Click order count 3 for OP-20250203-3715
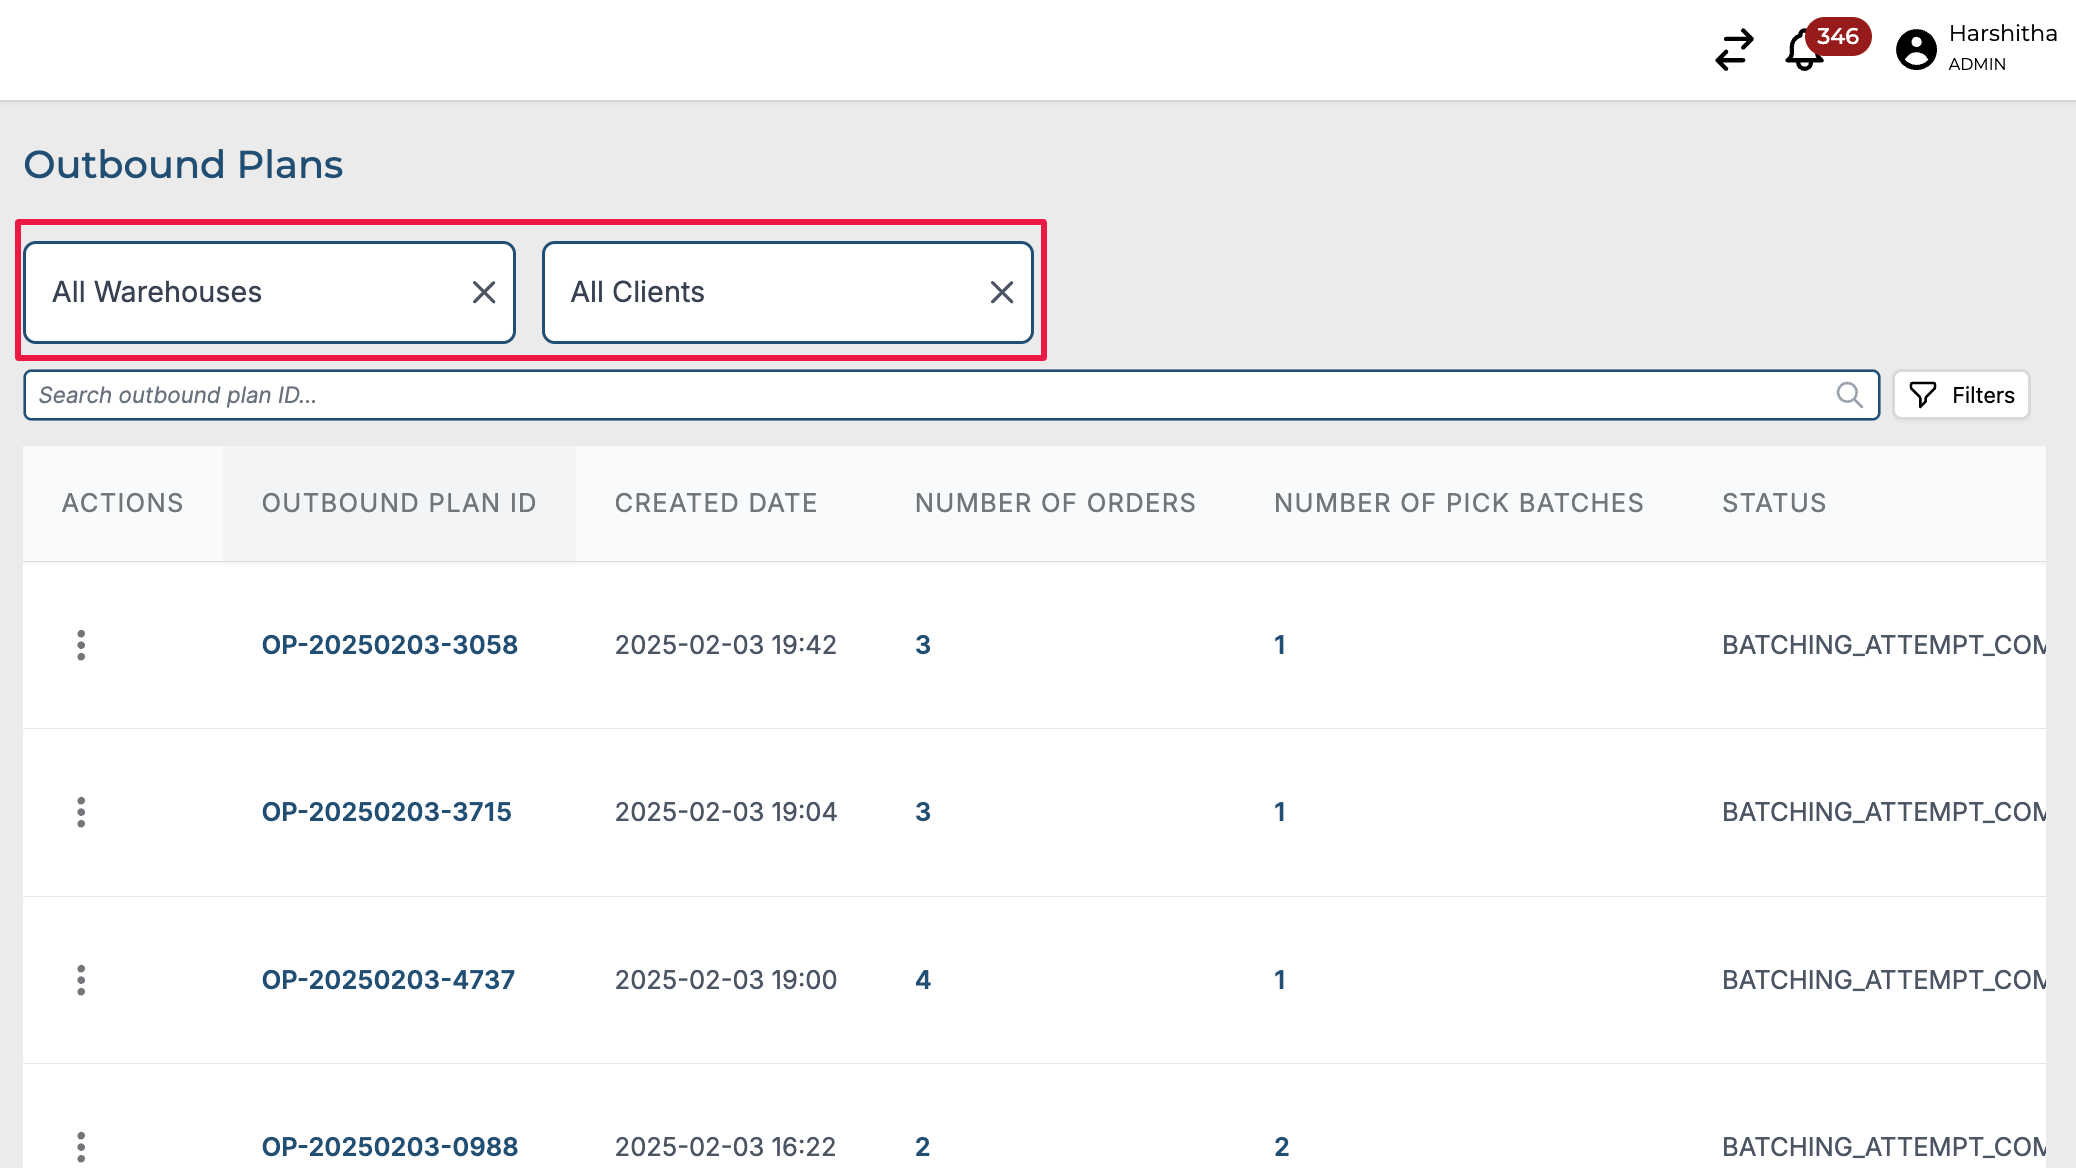Screen dimensions: 2076x1168 click(923, 812)
